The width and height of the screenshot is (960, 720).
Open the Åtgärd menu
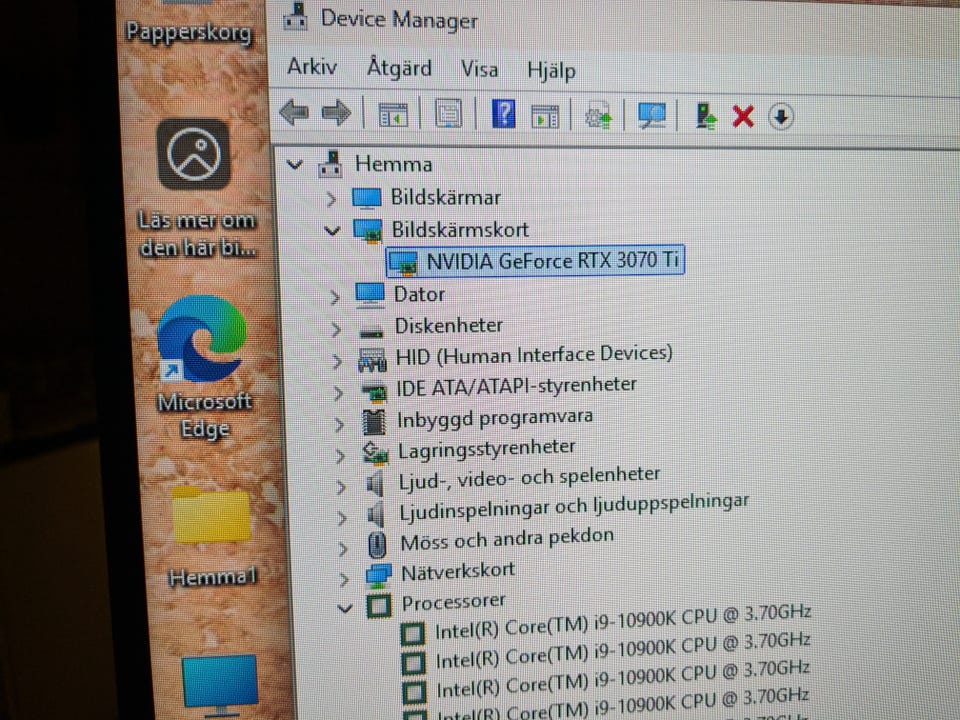coord(399,68)
